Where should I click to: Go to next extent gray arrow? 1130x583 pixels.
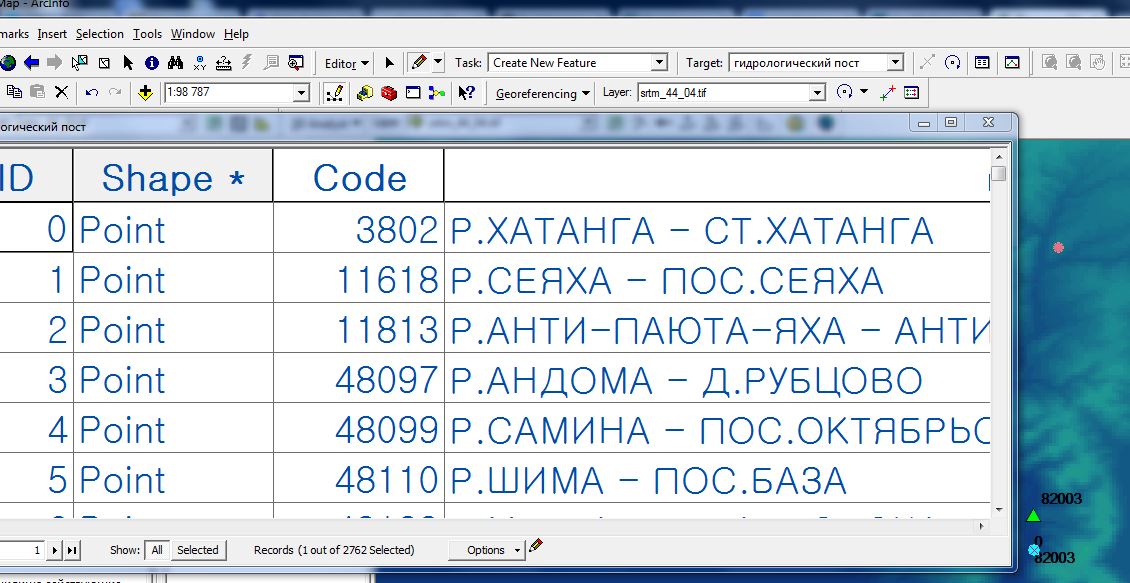tap(55, 63)
